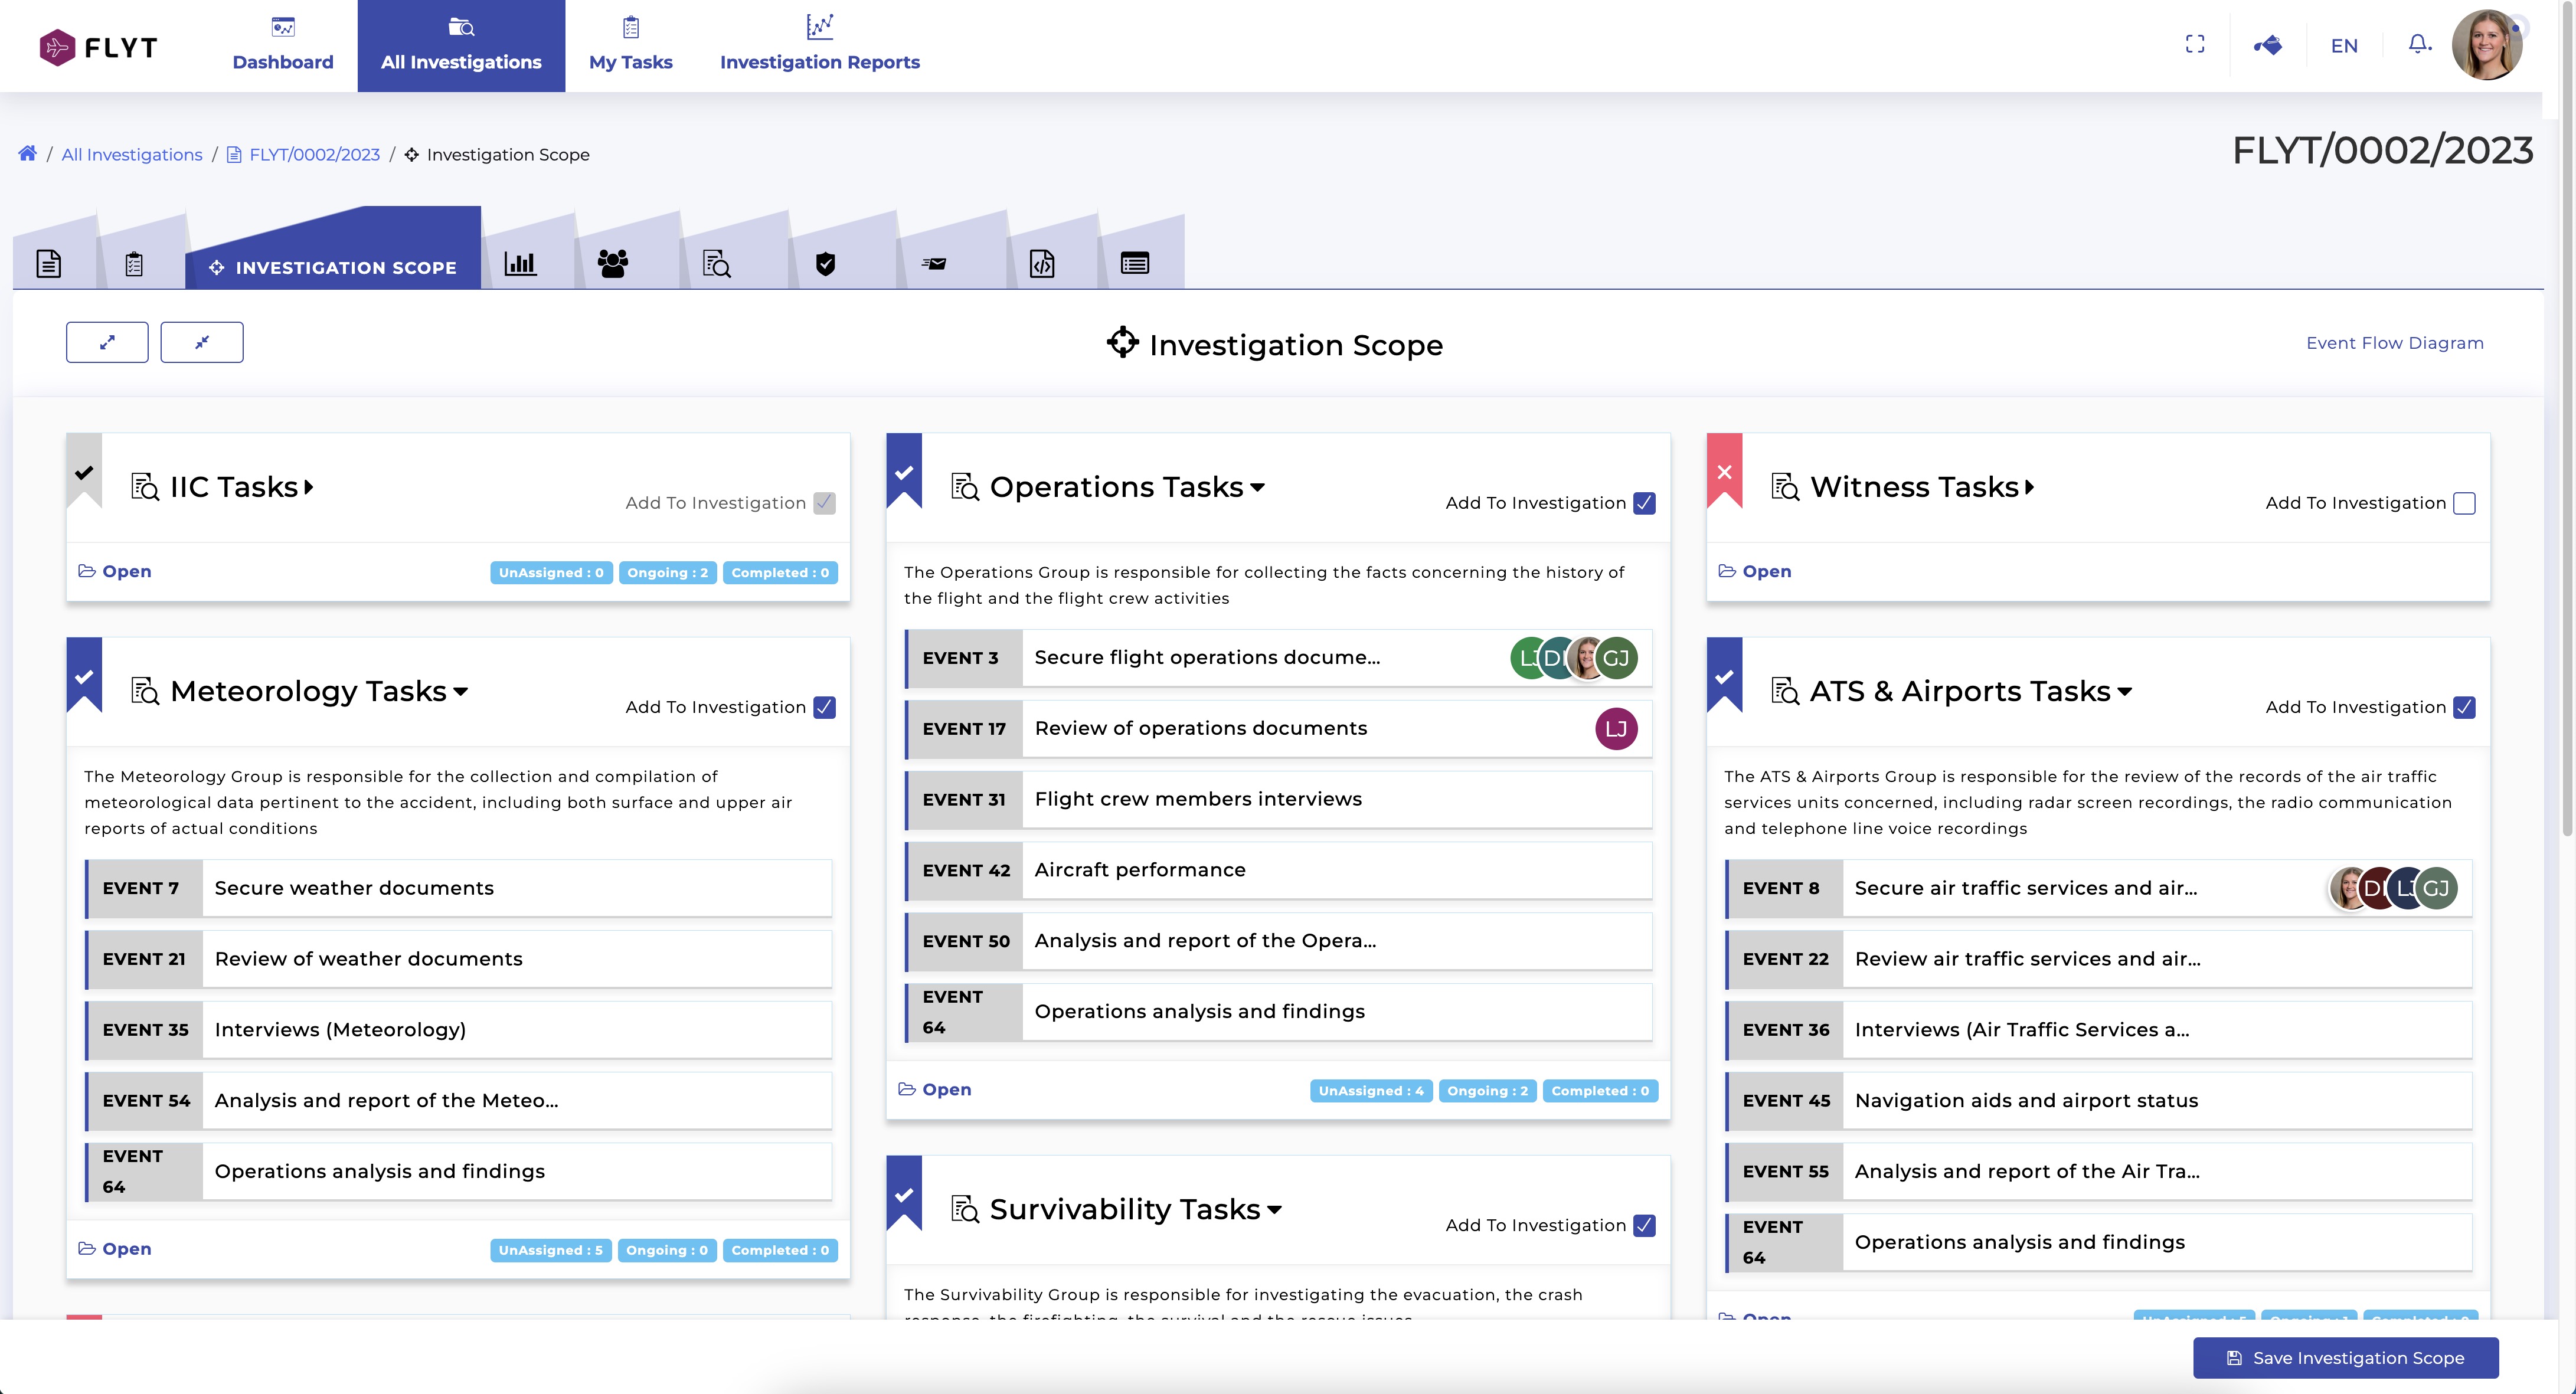
Task: Open the code document tab icon
Action: 1042,264
